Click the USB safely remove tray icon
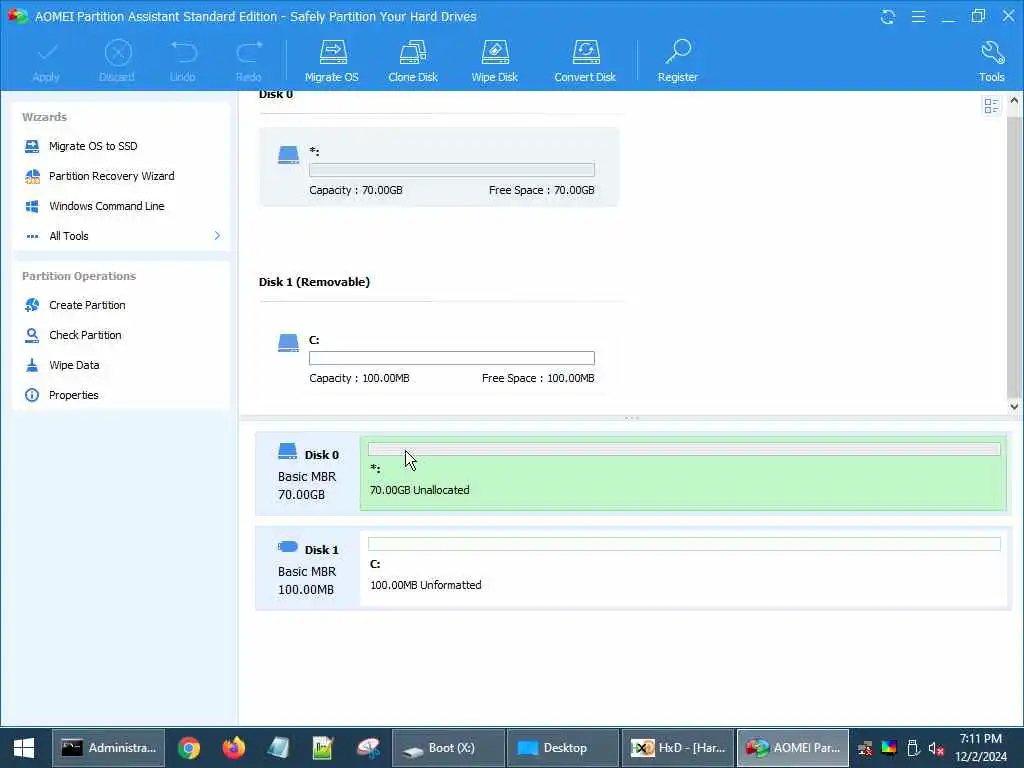This screenshot has height=768, width=1024. 913,748
